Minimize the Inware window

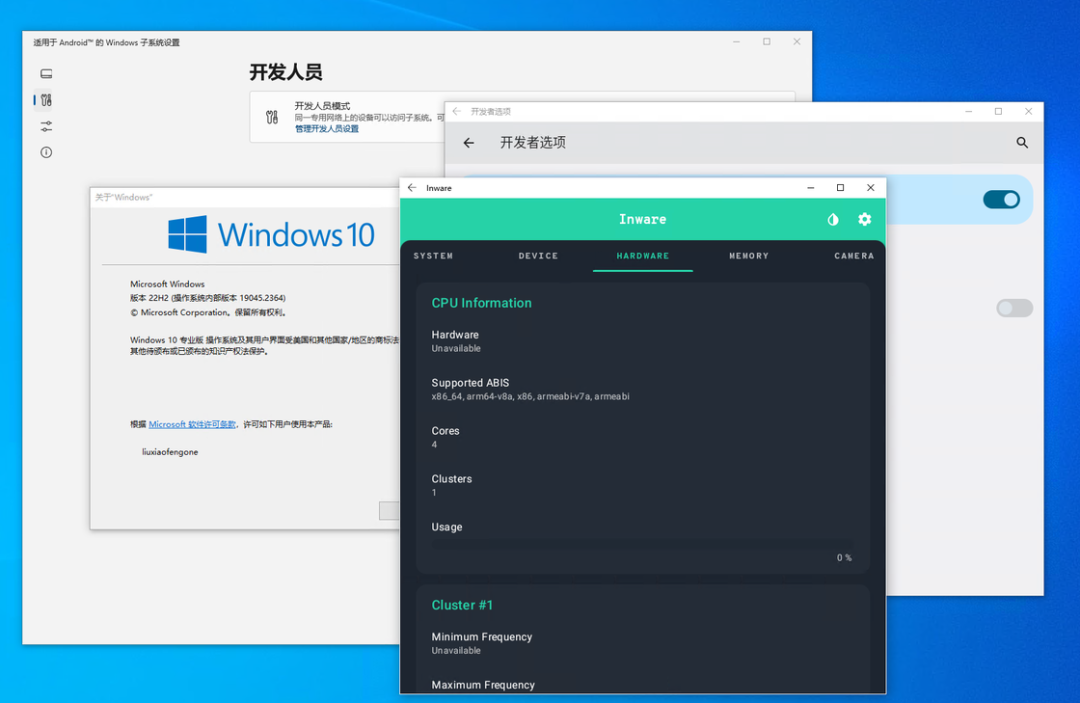point(811,187)
